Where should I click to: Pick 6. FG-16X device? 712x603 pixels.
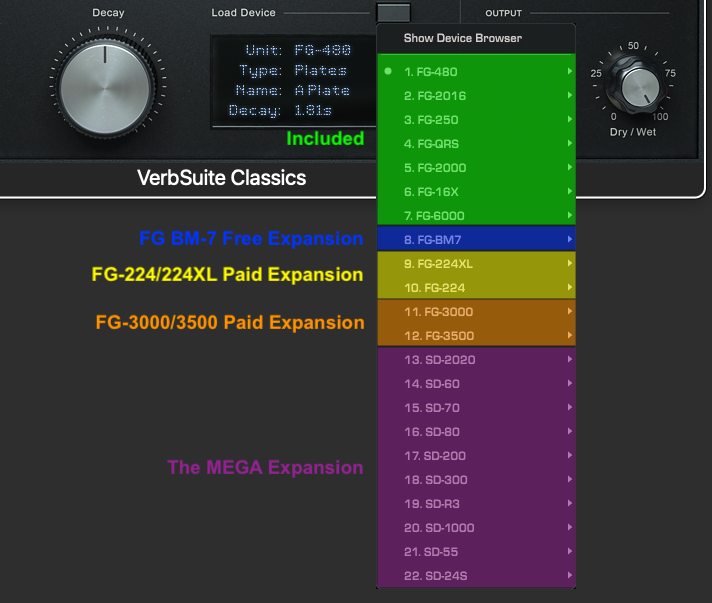pyautogui.click(x=476, y=192)
